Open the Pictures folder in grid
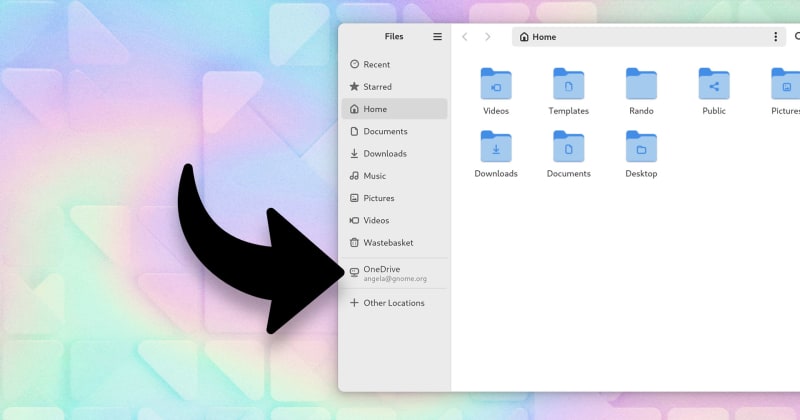This screenshot has height=420, width=800. (786, 84)
